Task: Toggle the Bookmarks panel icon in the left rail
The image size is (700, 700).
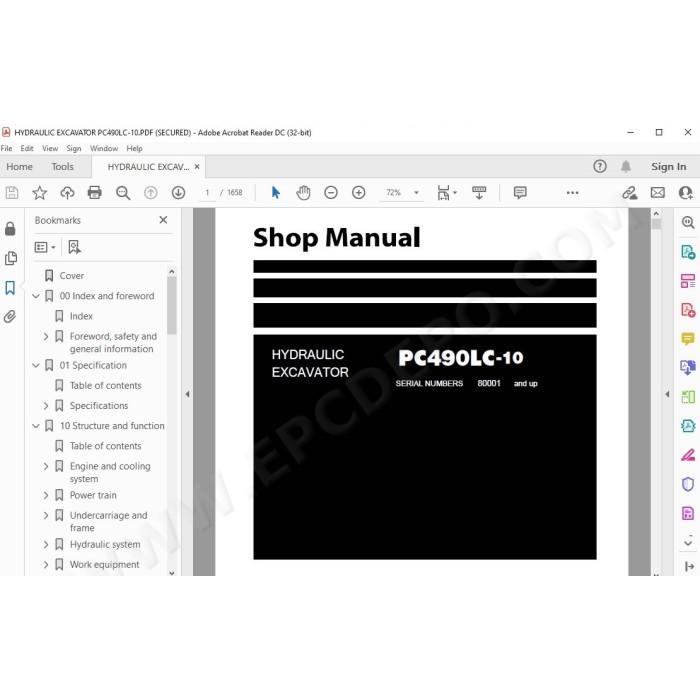Action: (x=10, y=288)
